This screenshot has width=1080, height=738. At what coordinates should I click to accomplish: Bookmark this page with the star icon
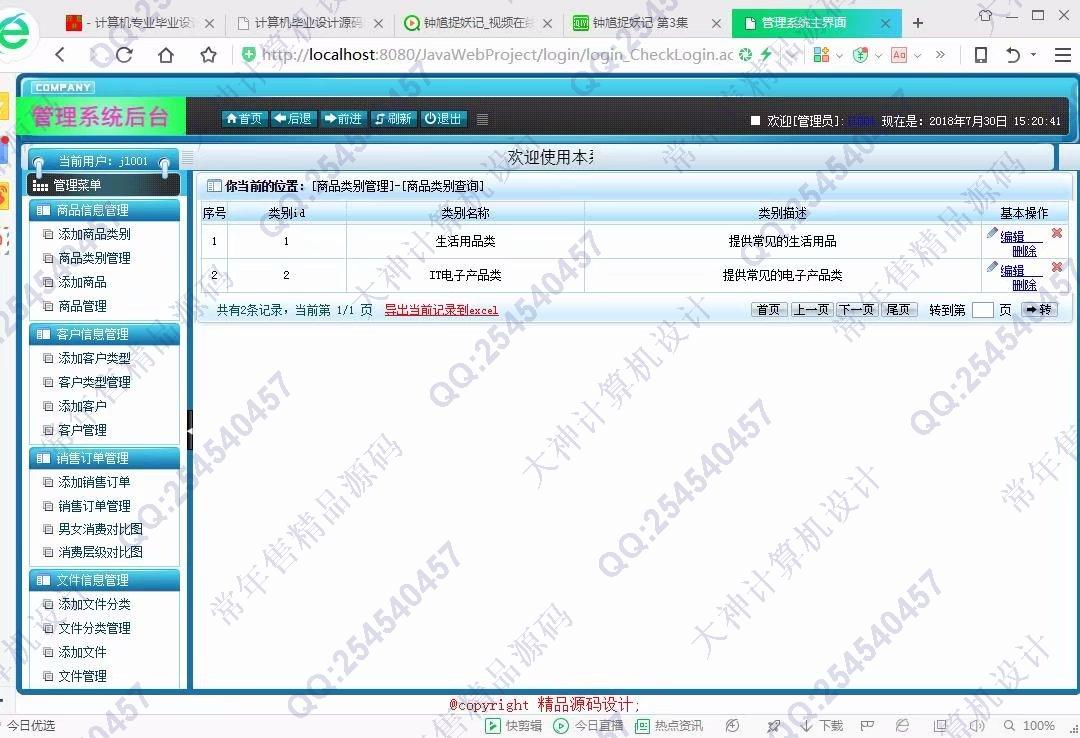tap(208, 54)
